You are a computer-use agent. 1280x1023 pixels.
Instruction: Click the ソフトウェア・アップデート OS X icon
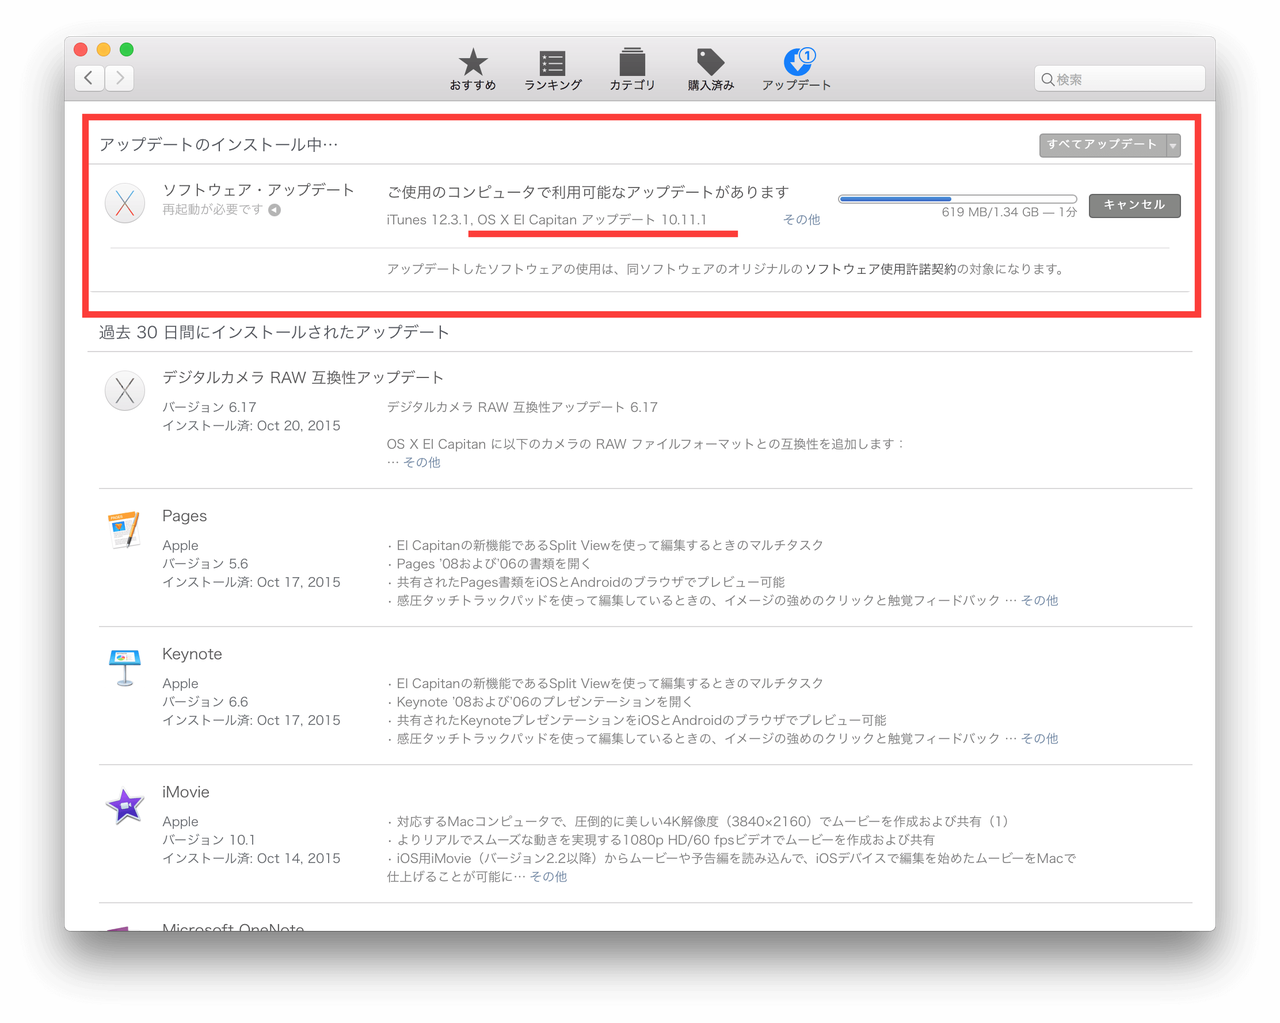pos(125,204)
